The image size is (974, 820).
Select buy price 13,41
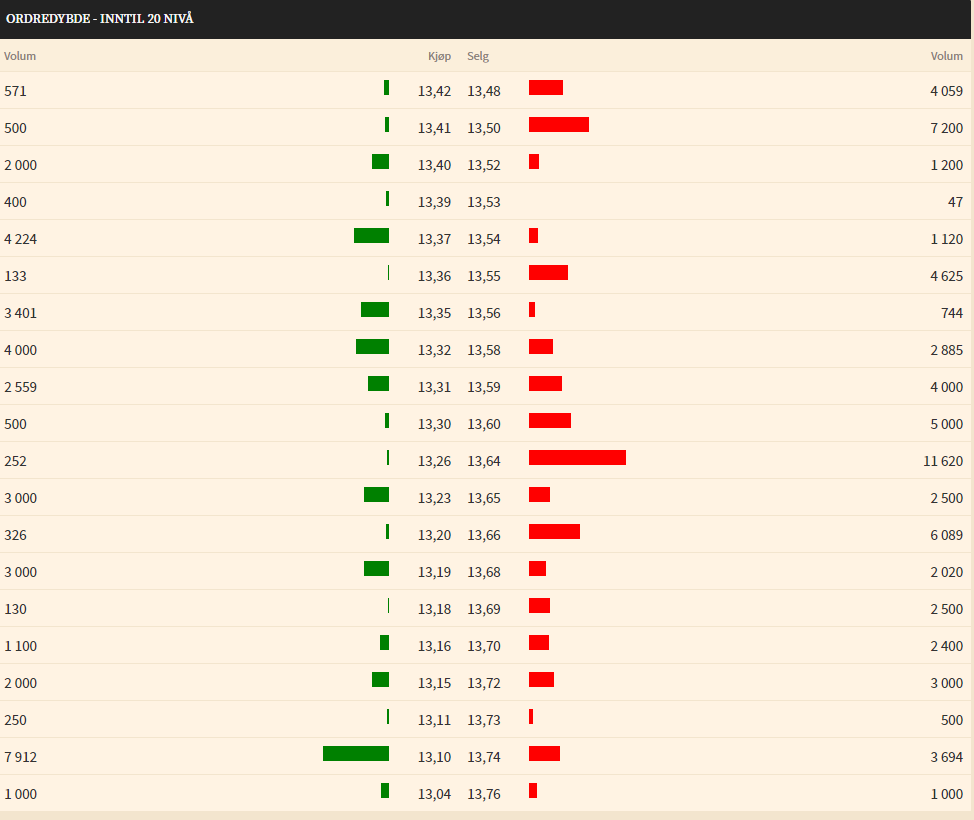(x=434, y=128)
